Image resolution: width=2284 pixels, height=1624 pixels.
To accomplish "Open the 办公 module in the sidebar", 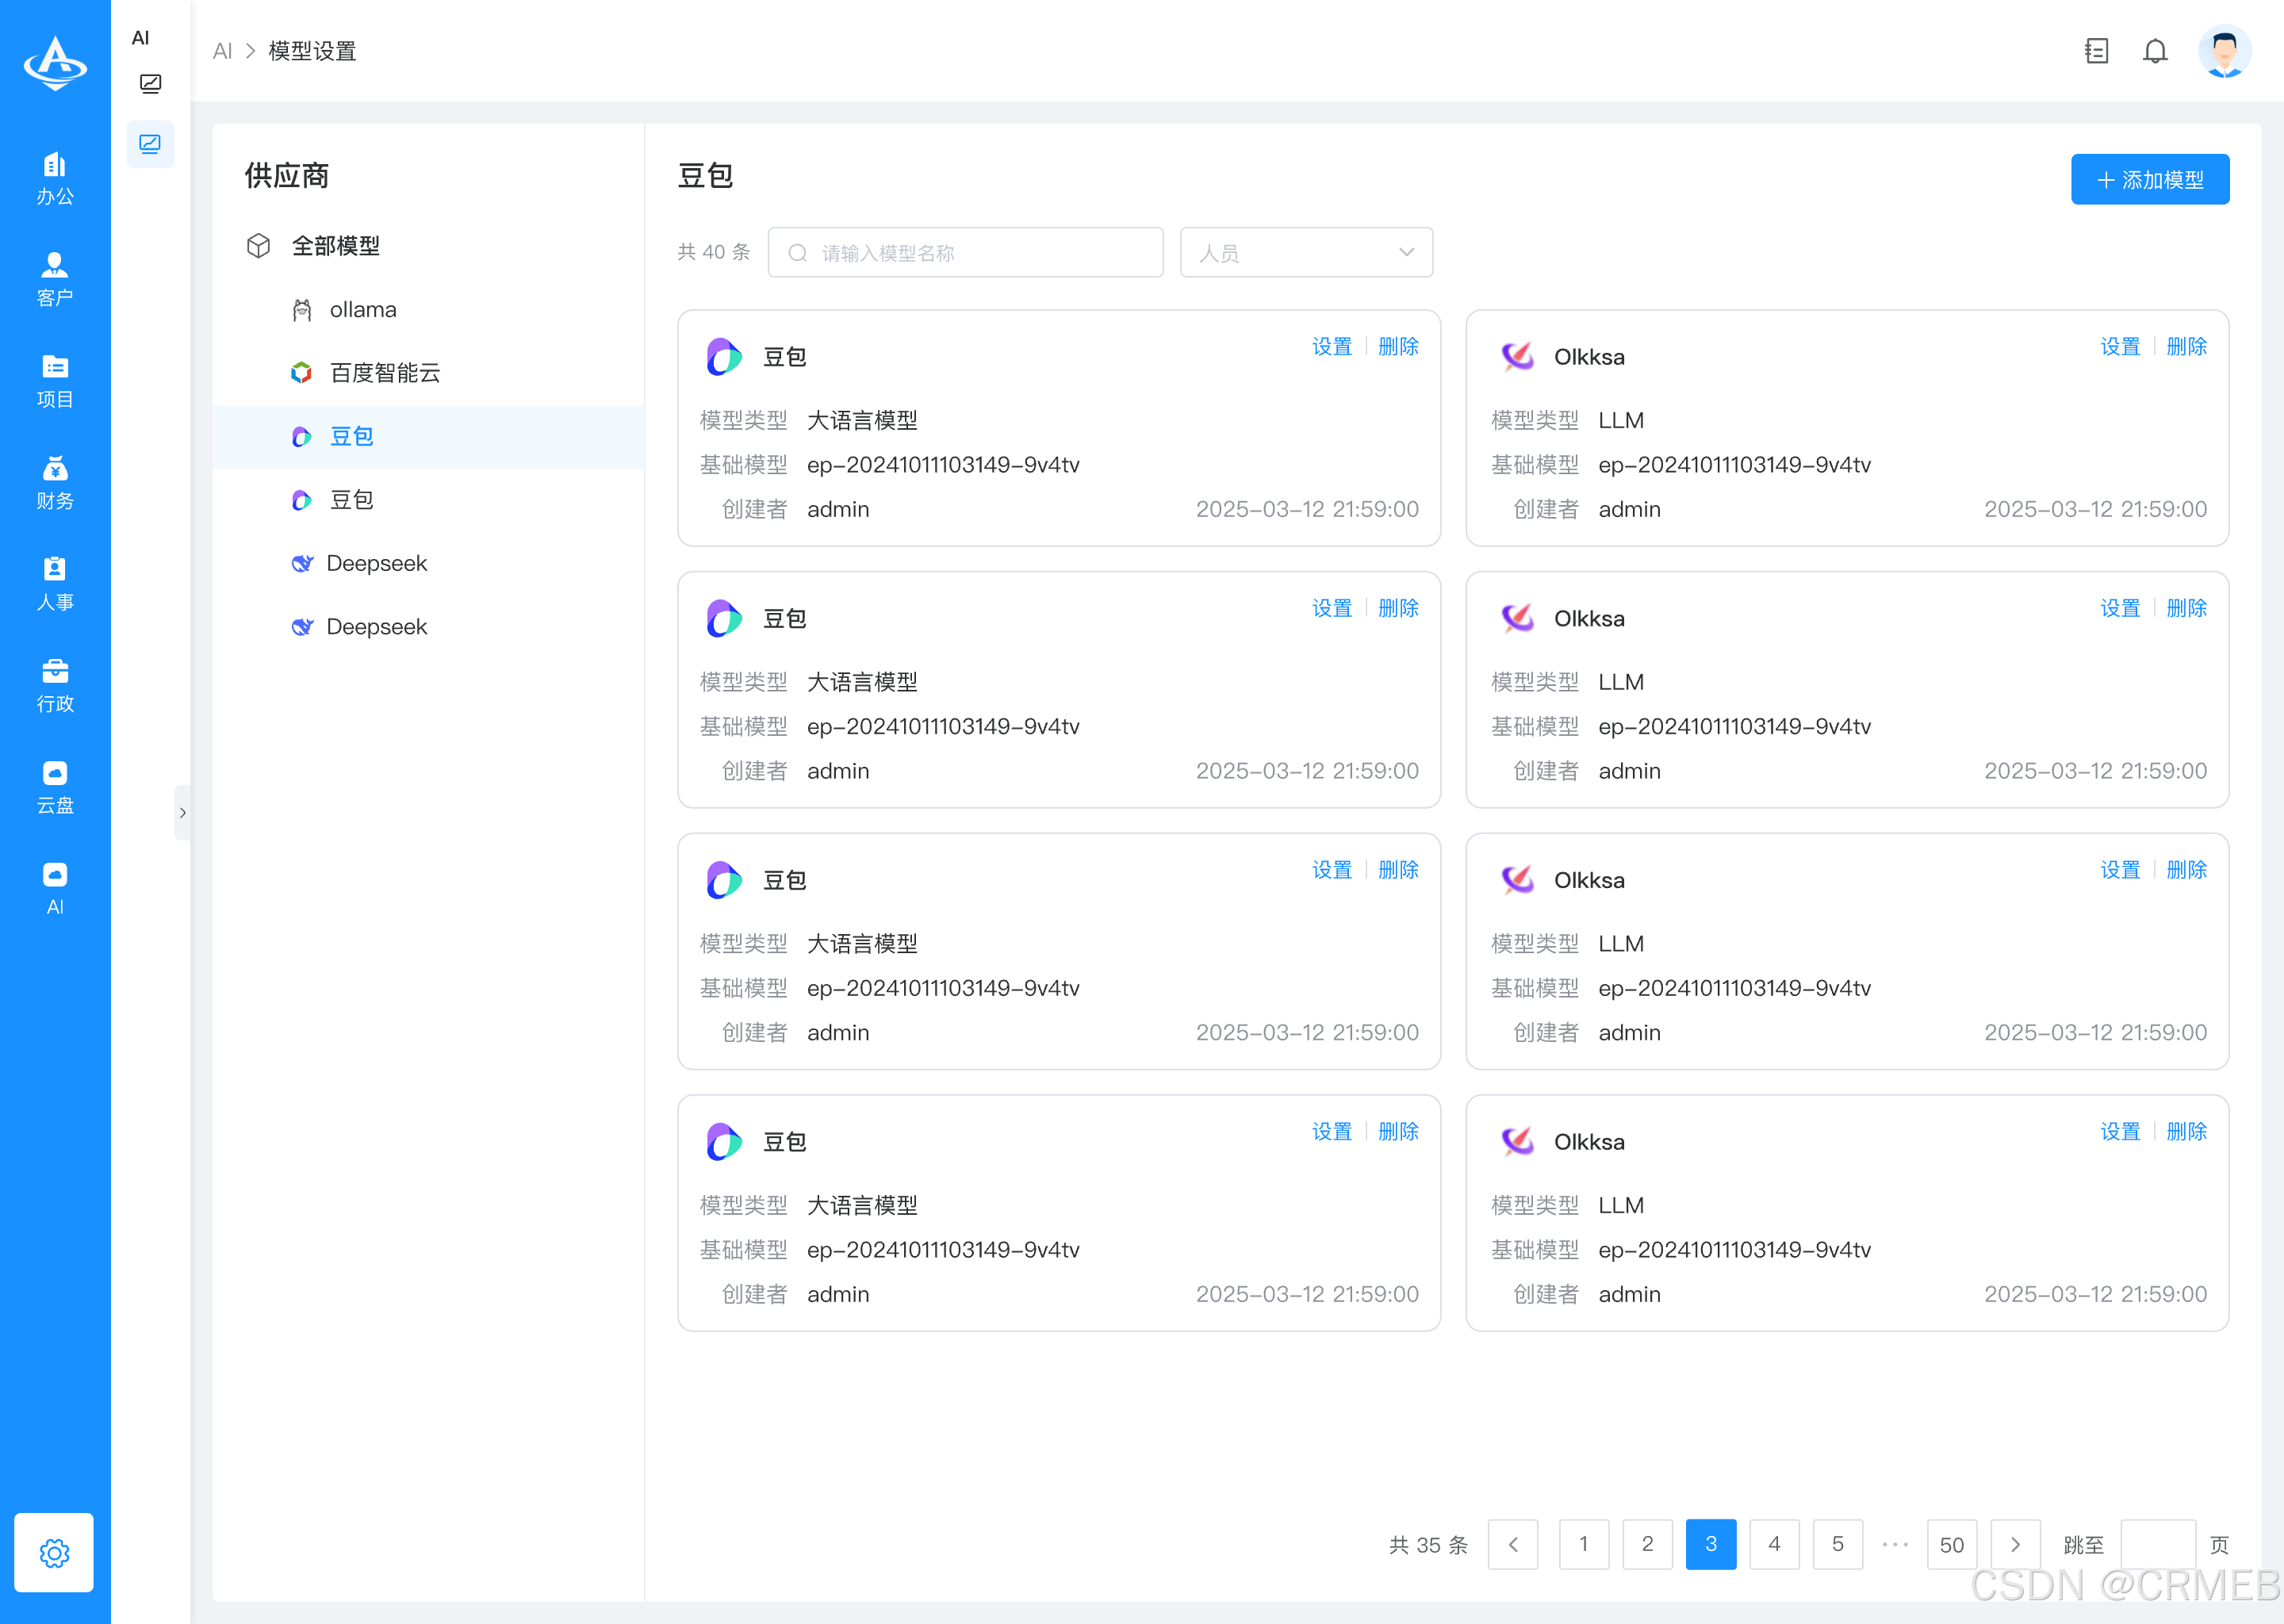I will (x=55, y=178).
